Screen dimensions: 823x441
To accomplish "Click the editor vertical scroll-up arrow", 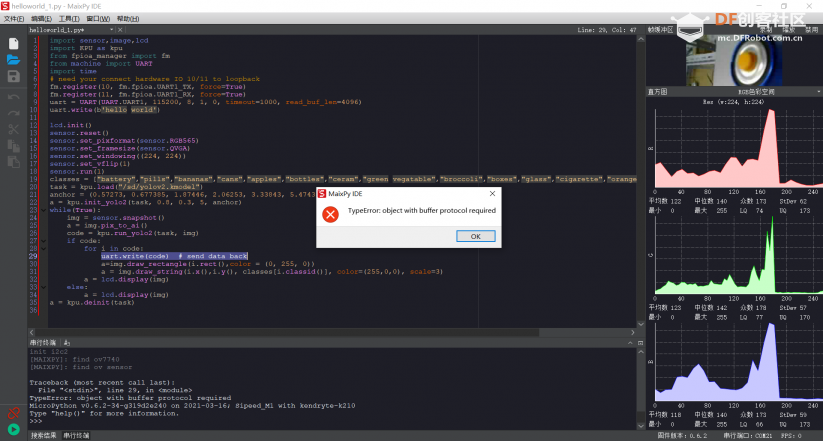I will pyautogui.click(x=641, y=40).
